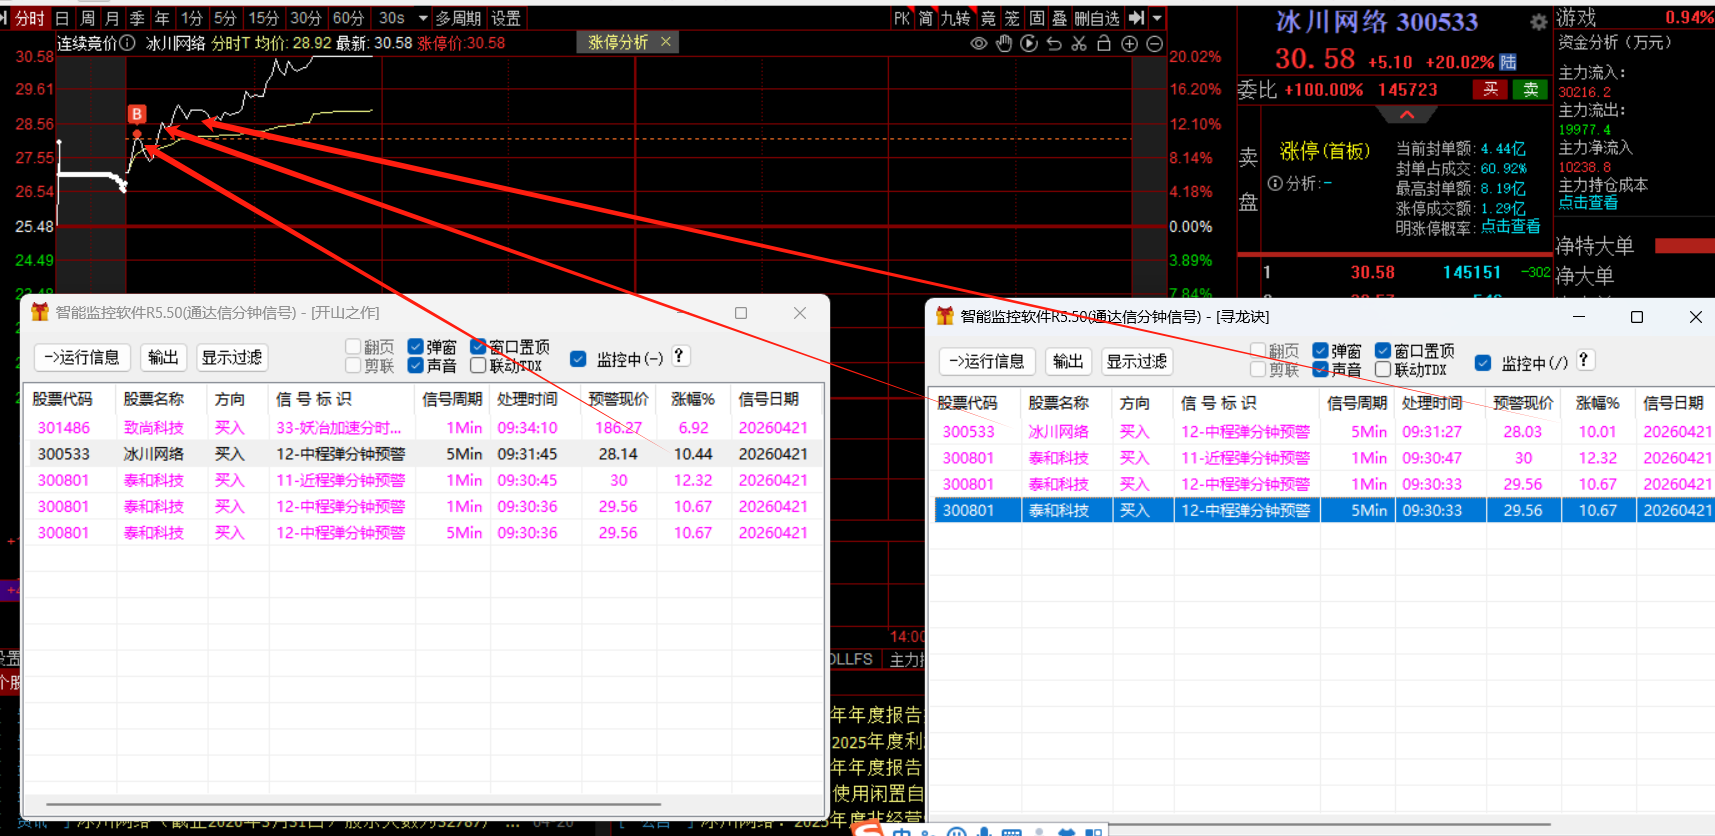Open the dropdown arrow at end of PK toolbar
Screen dimensions: 1715x836
point(1157,18)
